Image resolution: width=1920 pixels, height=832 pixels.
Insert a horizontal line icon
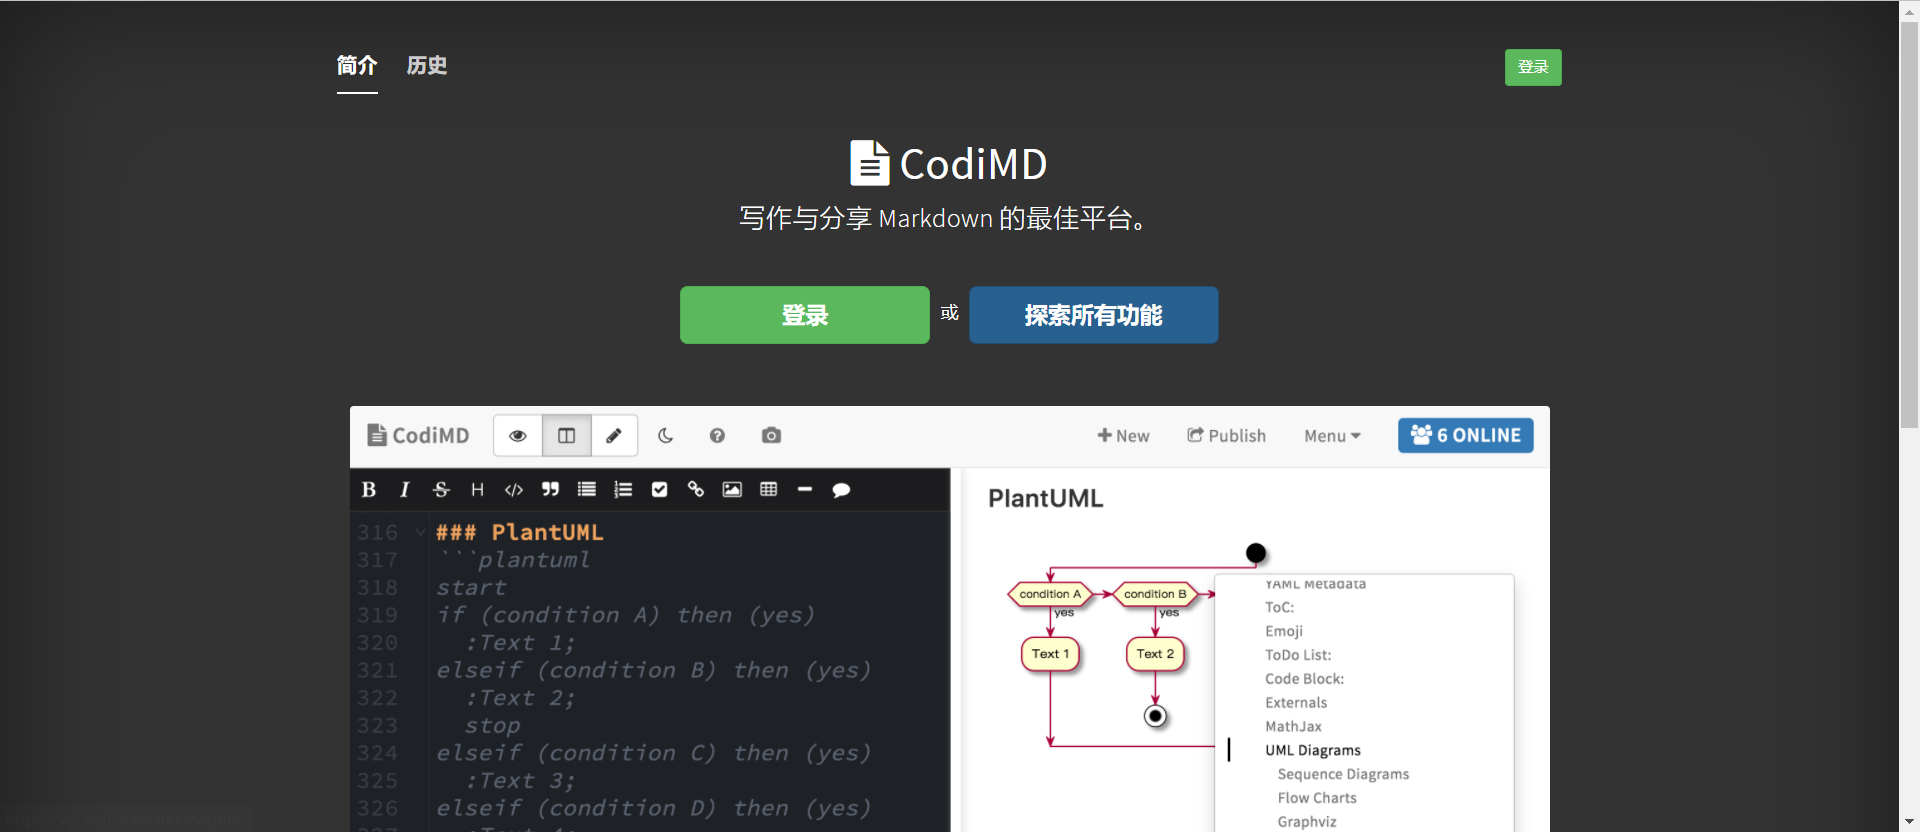click(805, 490)
